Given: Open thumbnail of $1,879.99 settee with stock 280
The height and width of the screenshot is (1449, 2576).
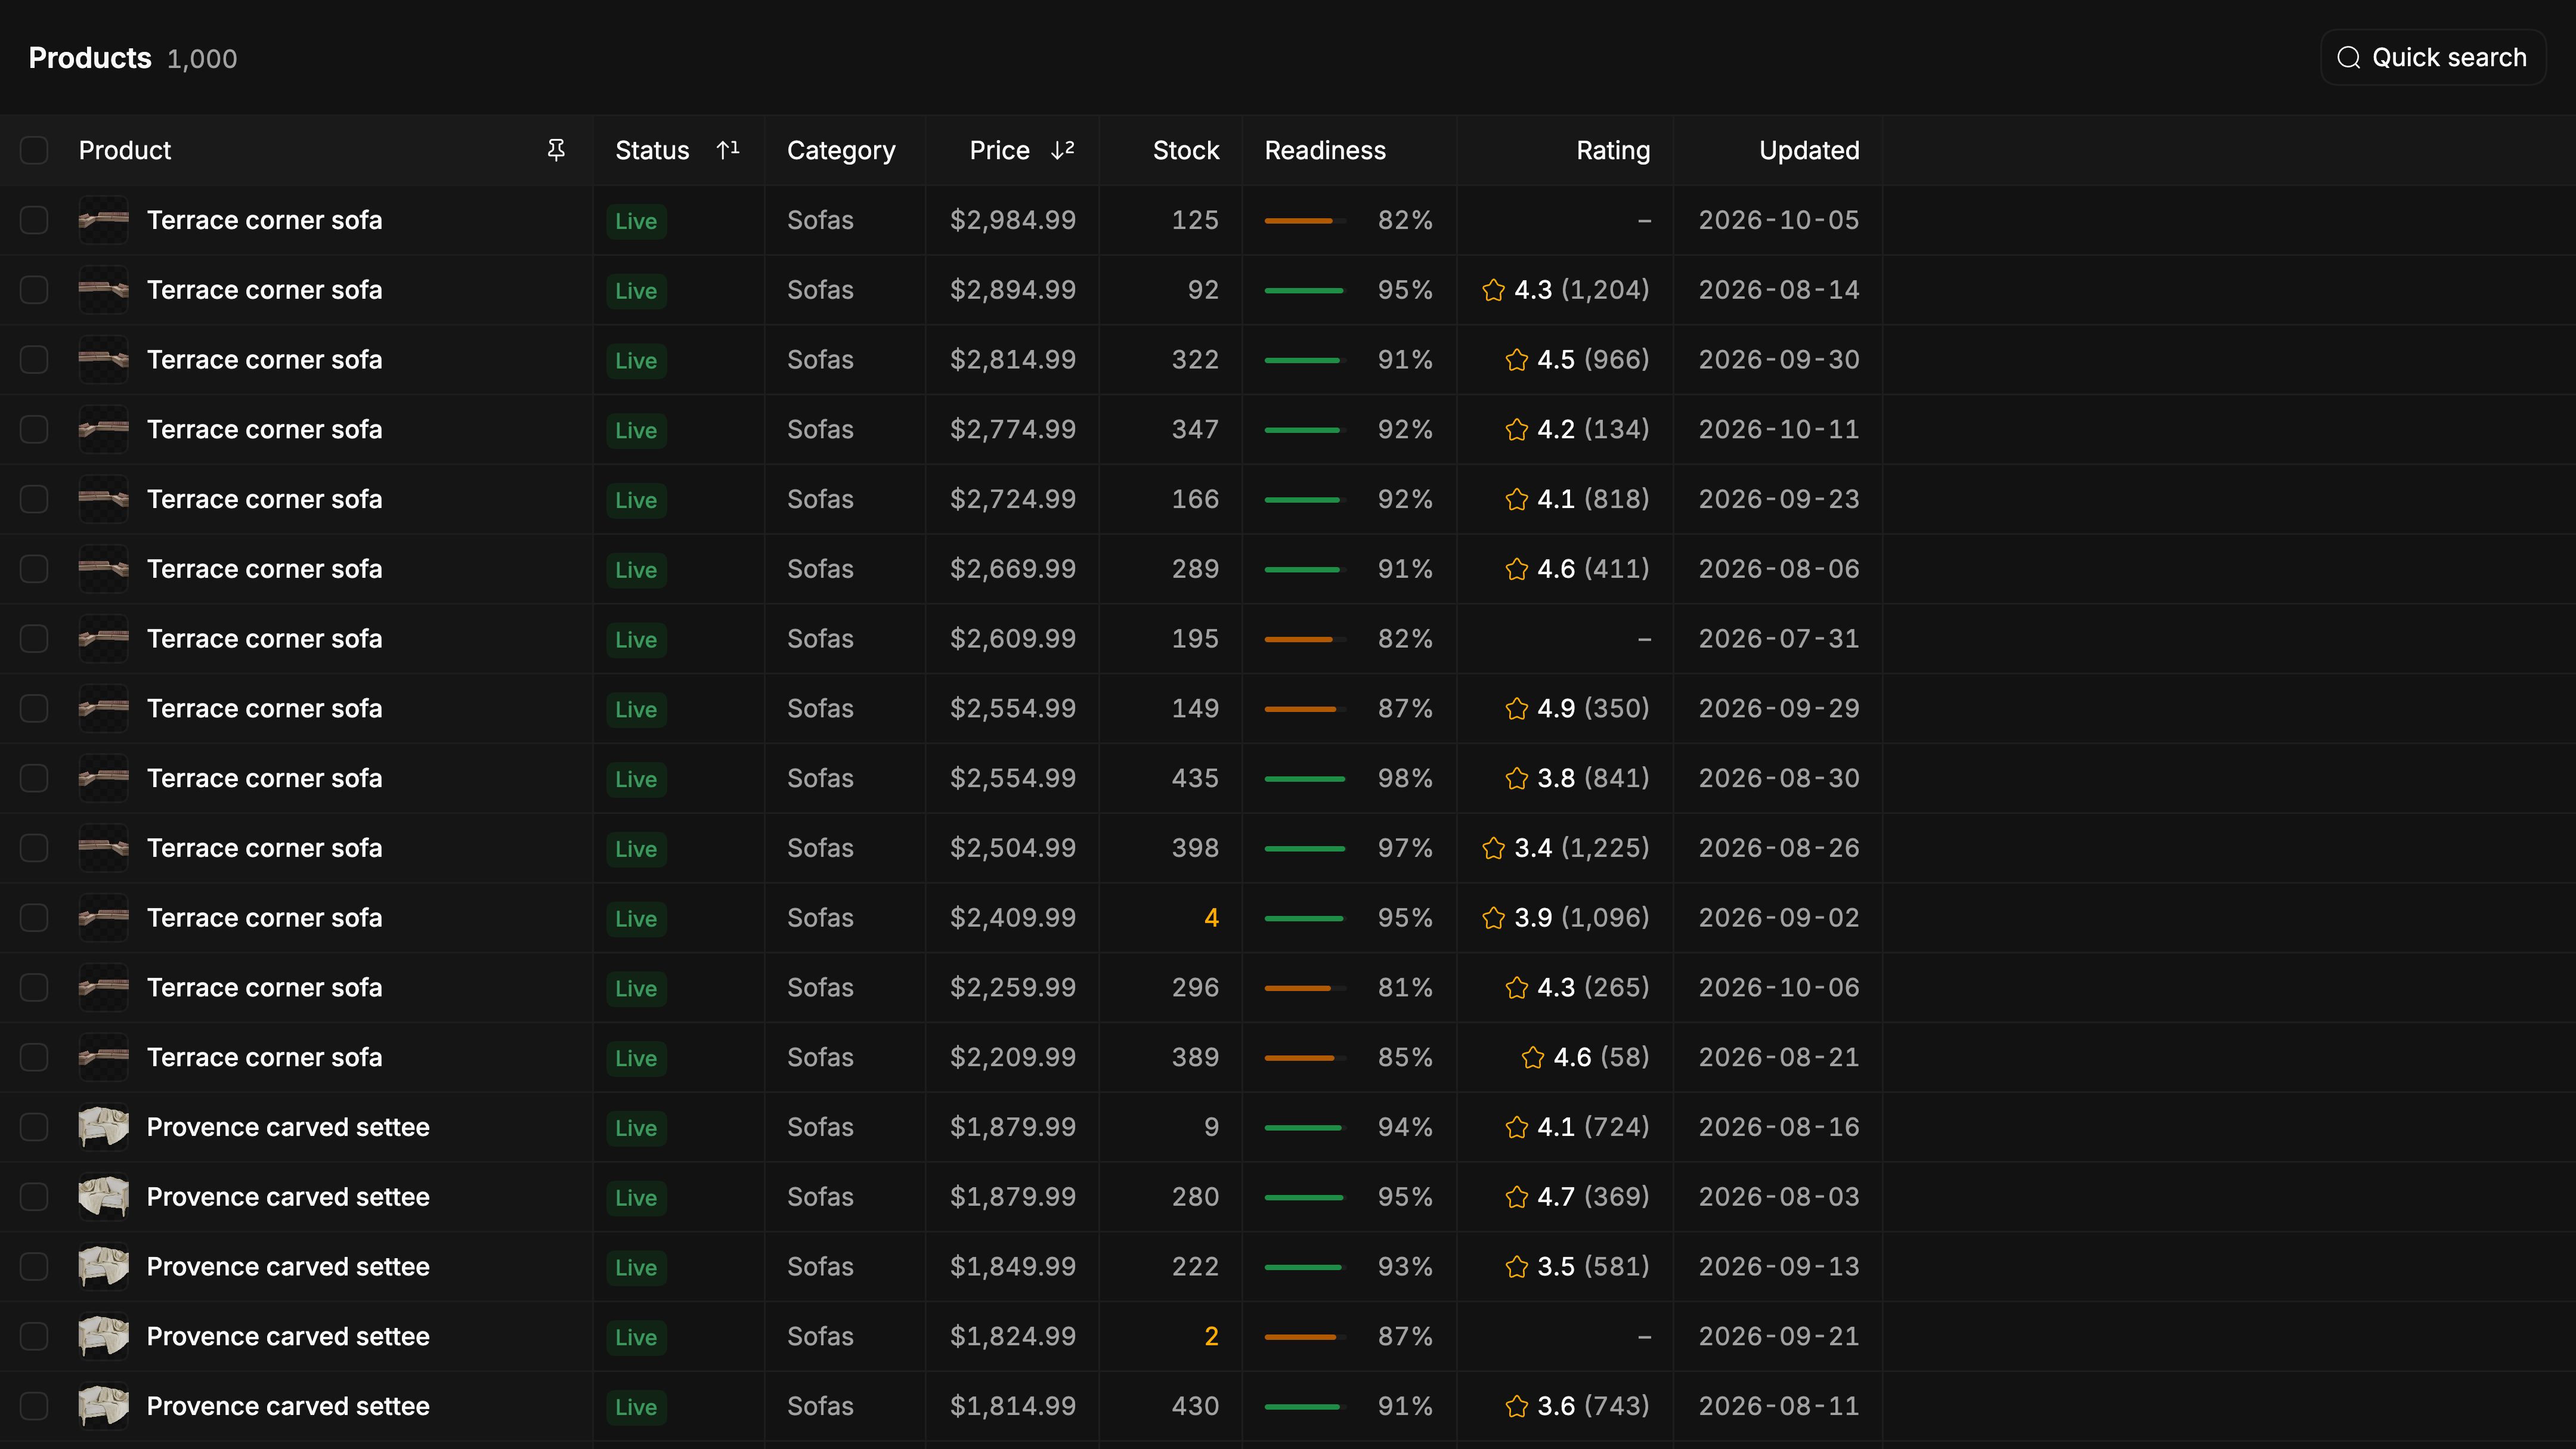Looking at the screenshot, I should pos(104,1197).
